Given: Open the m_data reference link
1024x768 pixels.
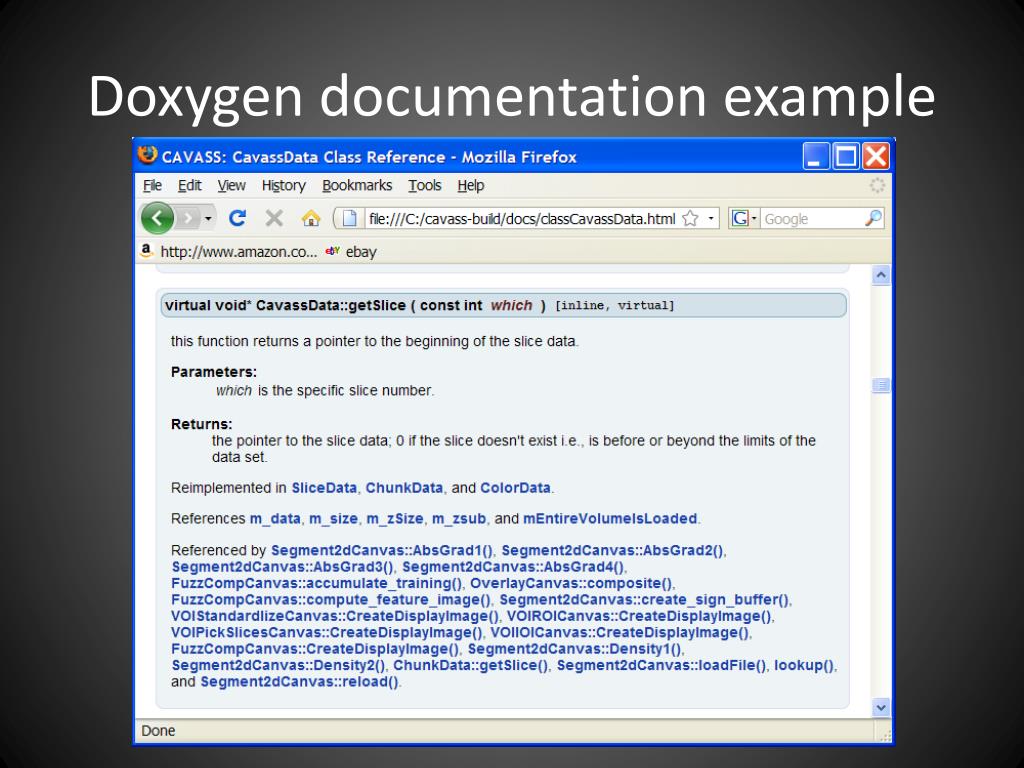Looking at the screenshot, I should click(275, 519).
